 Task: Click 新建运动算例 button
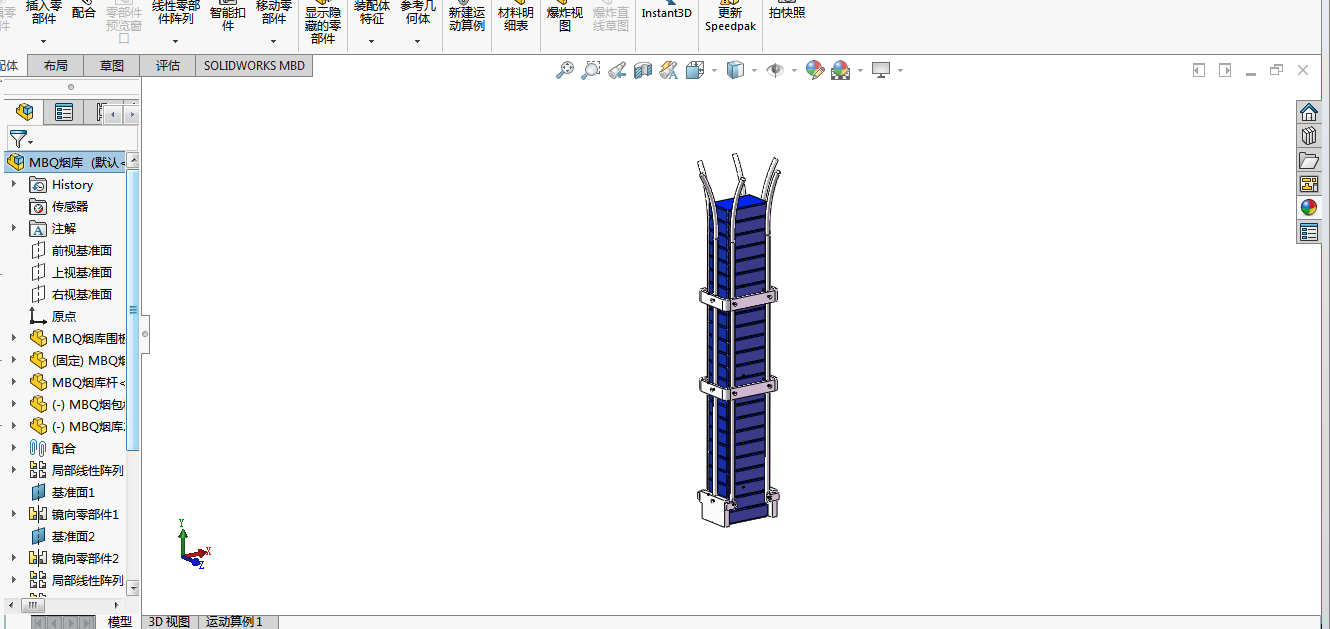pos(467,16)
